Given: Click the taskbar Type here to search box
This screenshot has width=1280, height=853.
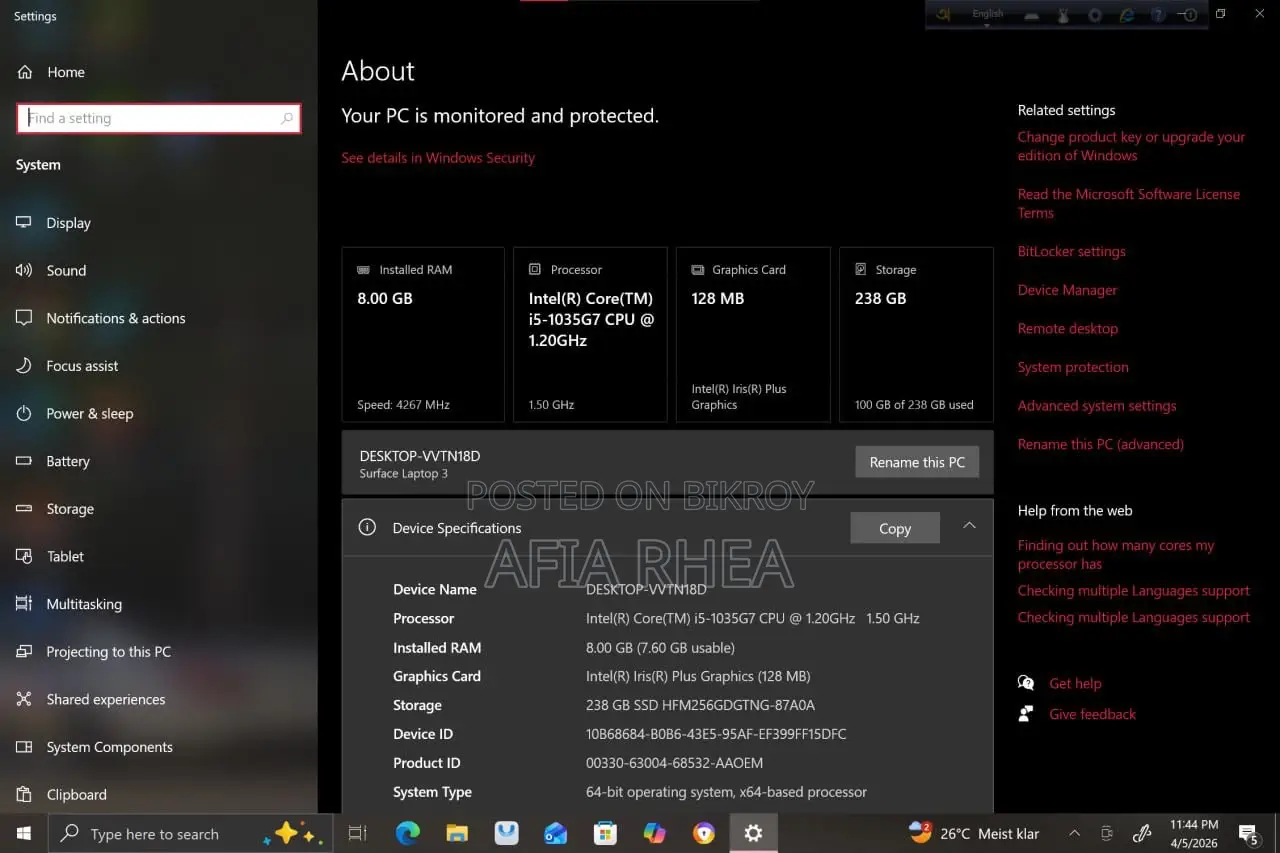Looking at the screenshot, I should 190,833.
